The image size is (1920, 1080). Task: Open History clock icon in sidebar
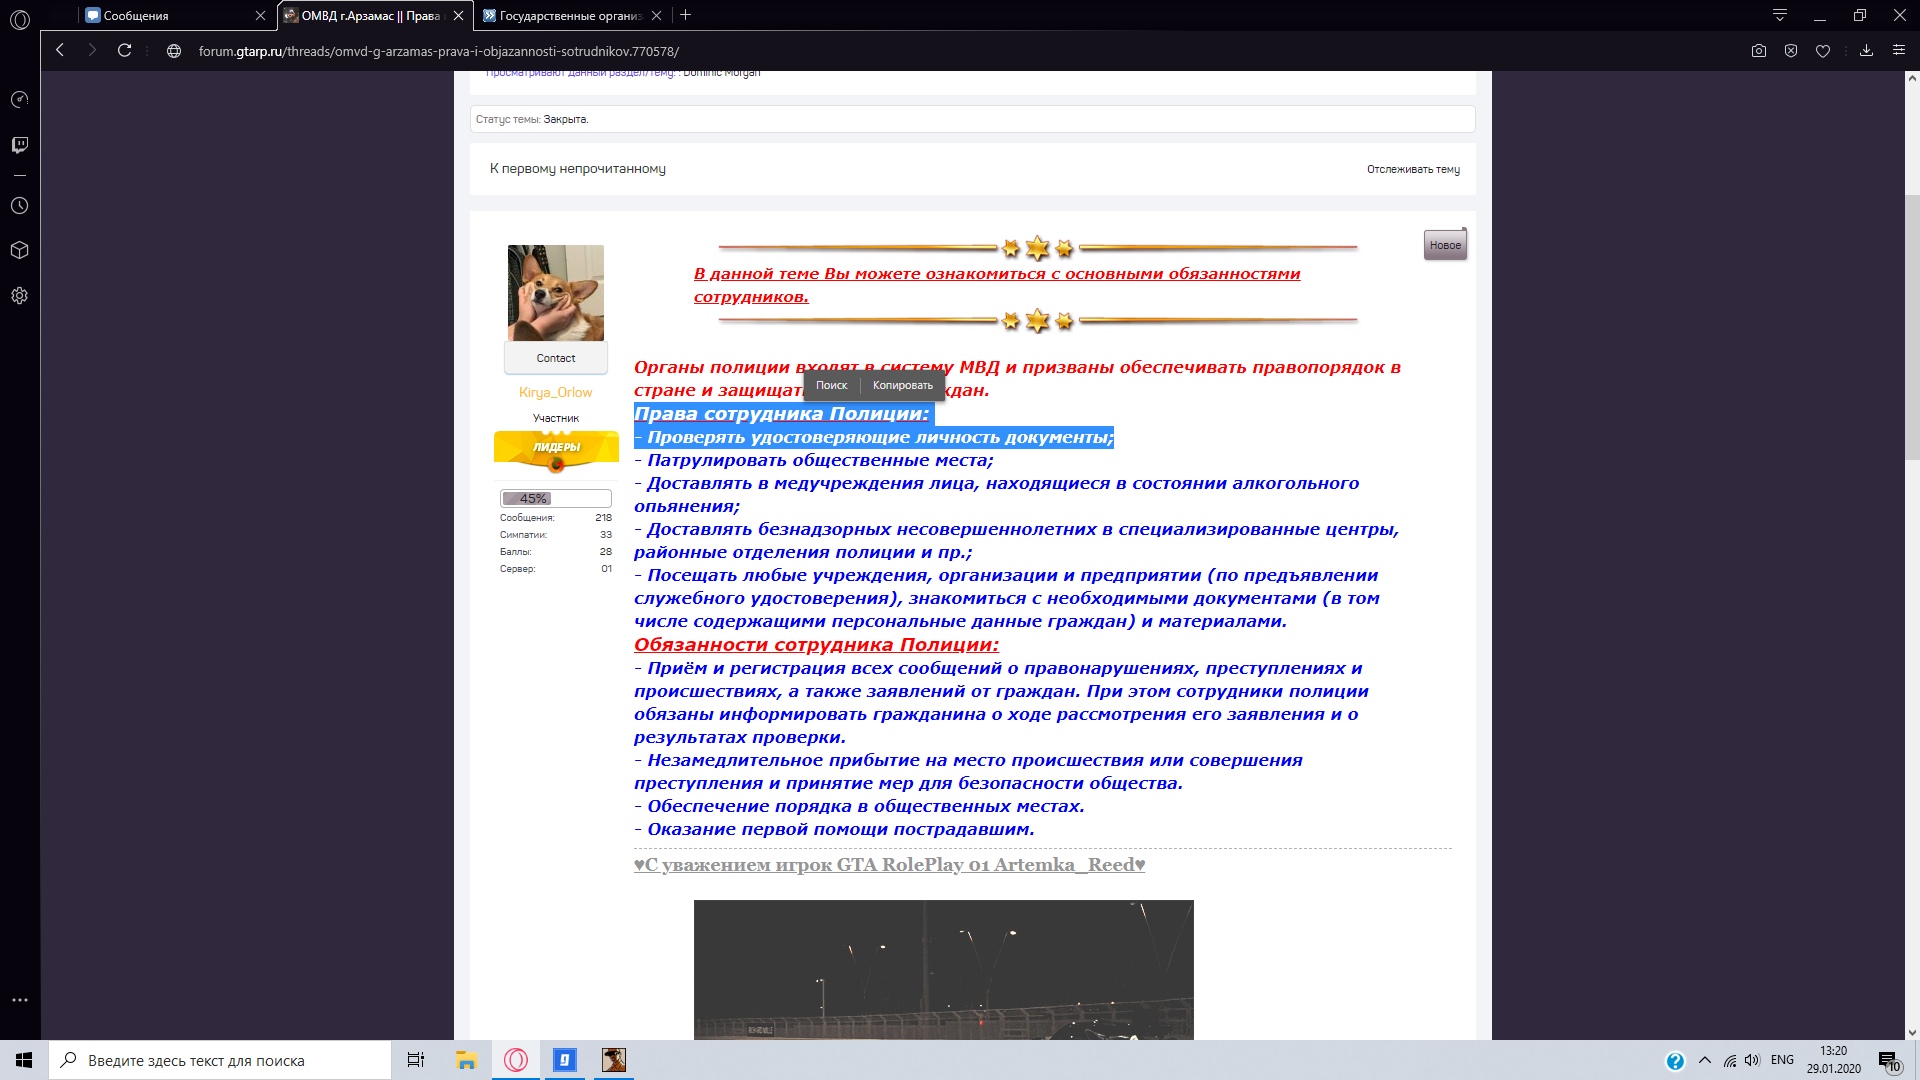click(20, 206)
